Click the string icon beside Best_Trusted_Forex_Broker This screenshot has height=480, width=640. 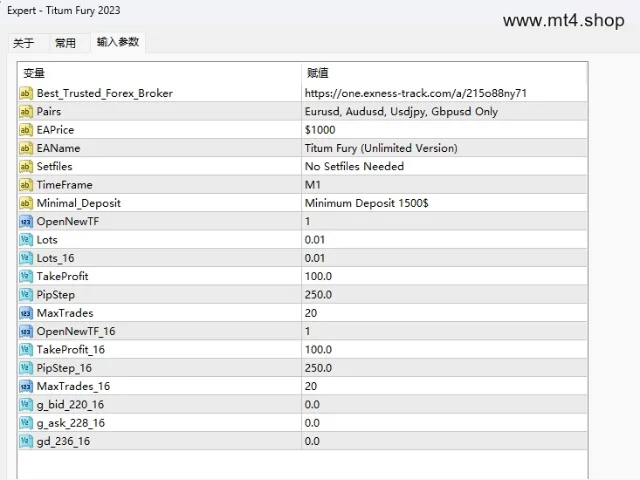tap(26, 93)
